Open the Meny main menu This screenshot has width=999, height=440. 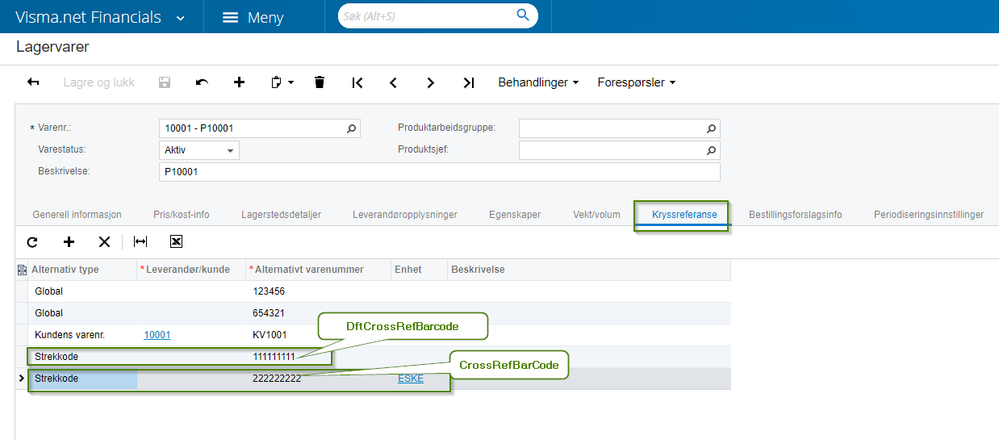tap(253, 17)
